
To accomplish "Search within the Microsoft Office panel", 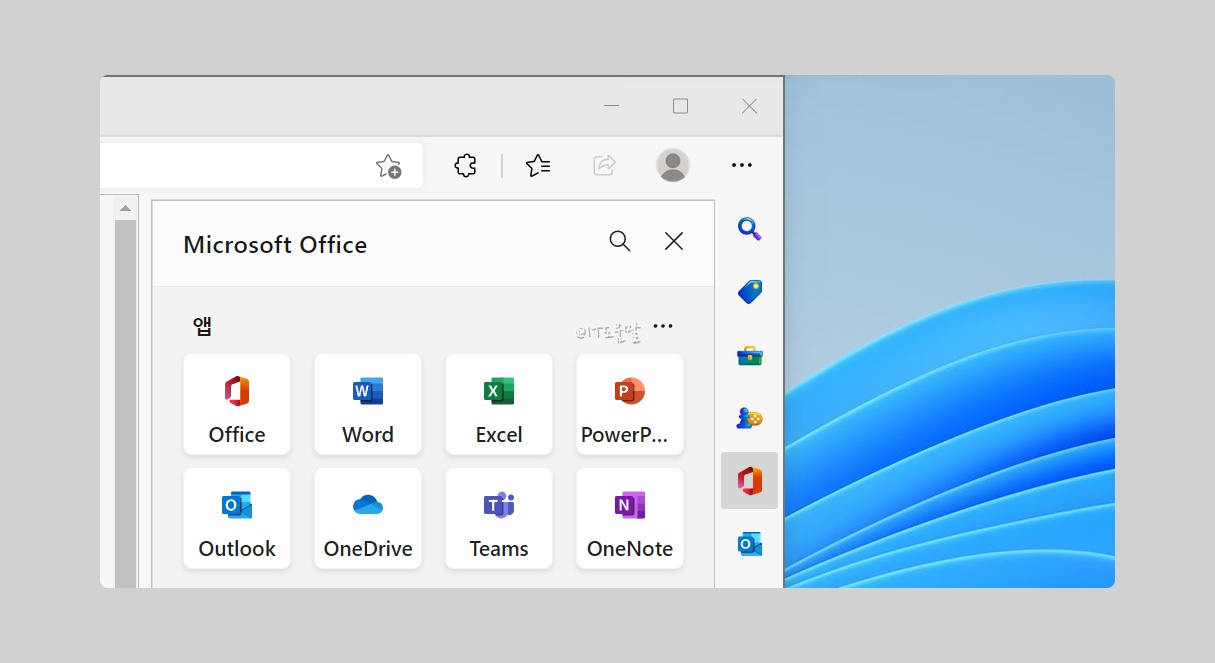I will 620,241.
